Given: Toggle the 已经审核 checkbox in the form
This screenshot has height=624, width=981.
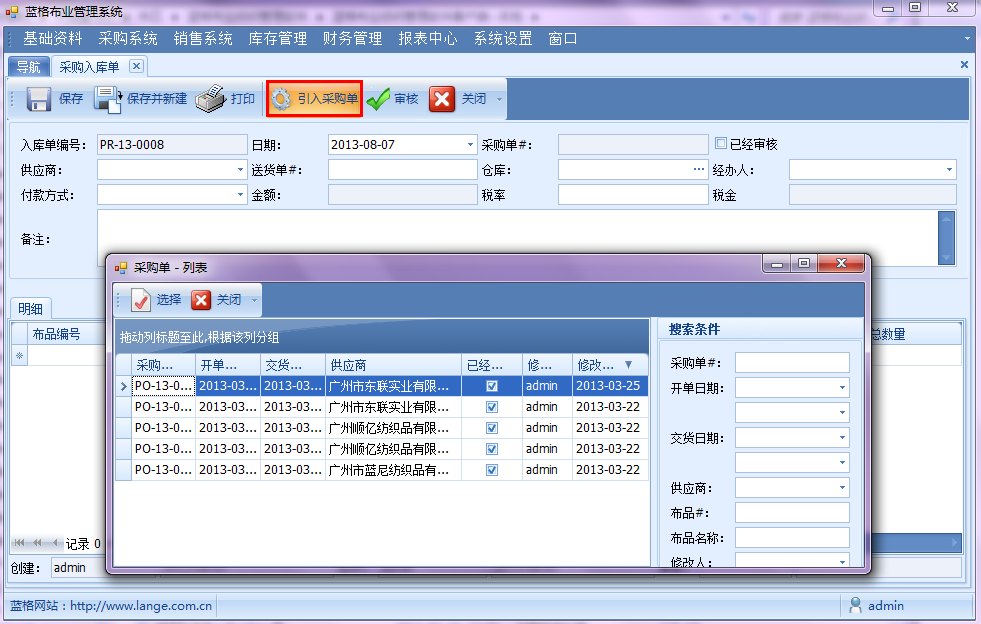Looking at the screenshot, I should 721,144.
